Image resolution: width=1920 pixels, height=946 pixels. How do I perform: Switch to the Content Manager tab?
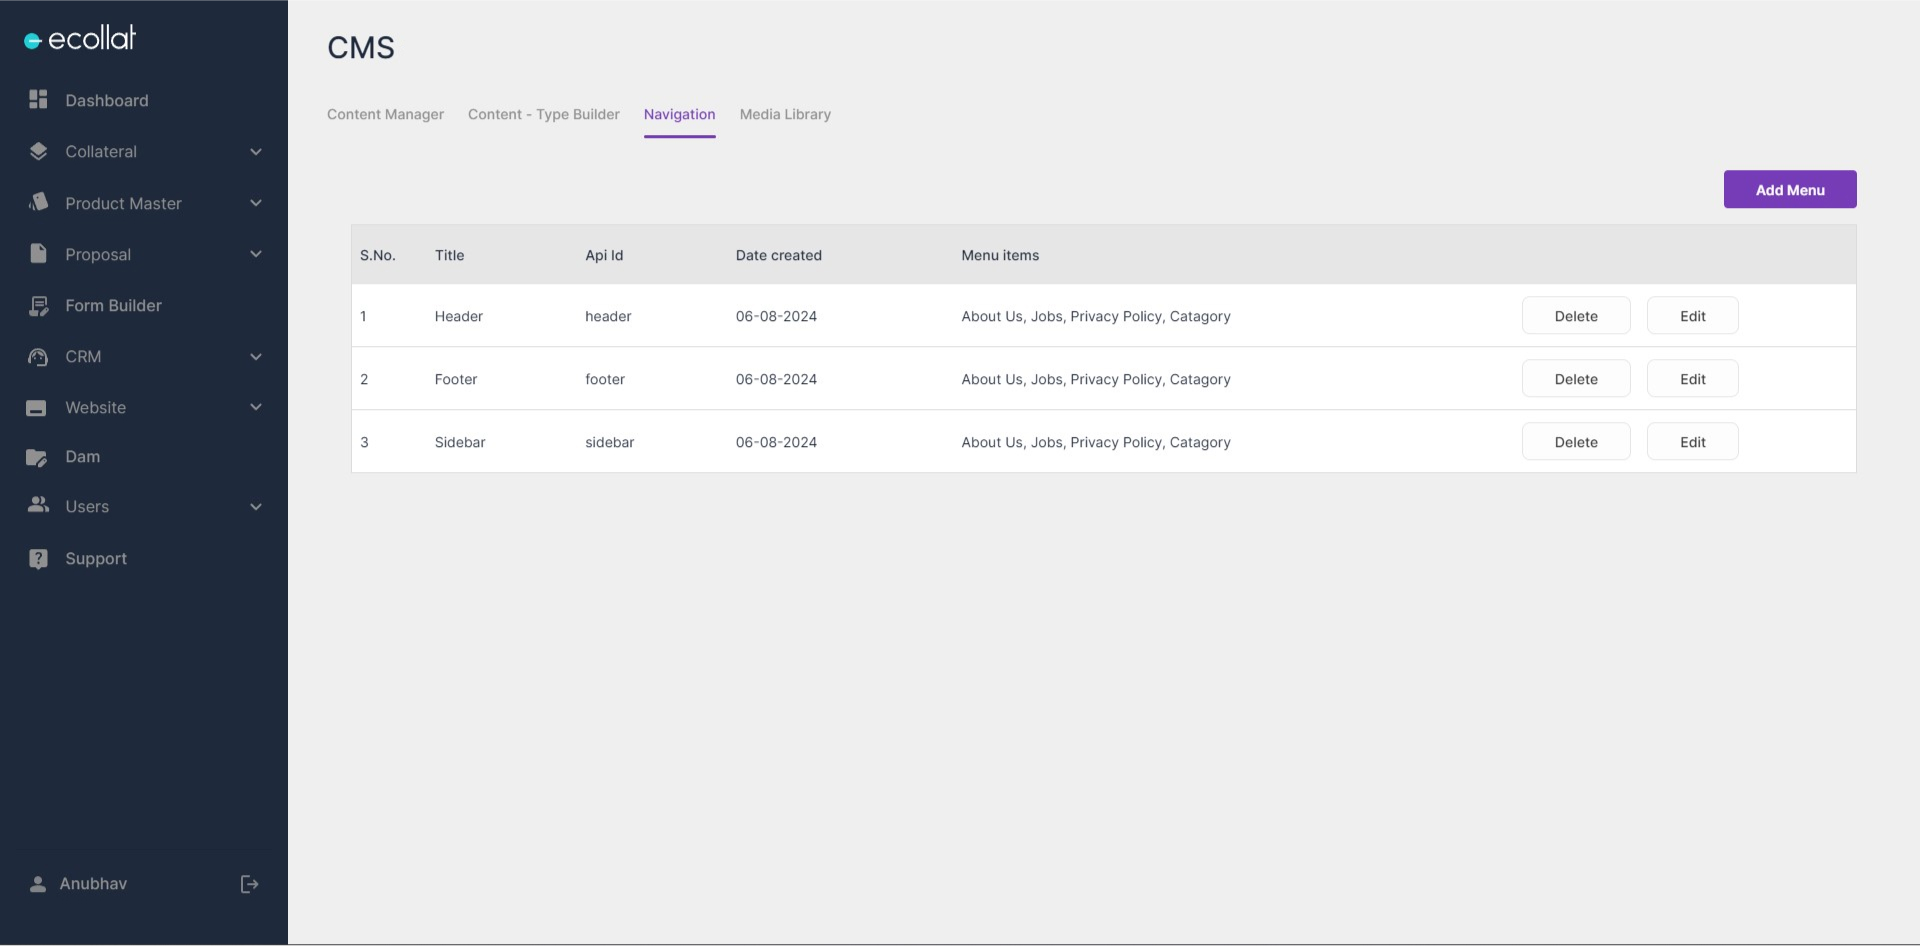point(385,114)
